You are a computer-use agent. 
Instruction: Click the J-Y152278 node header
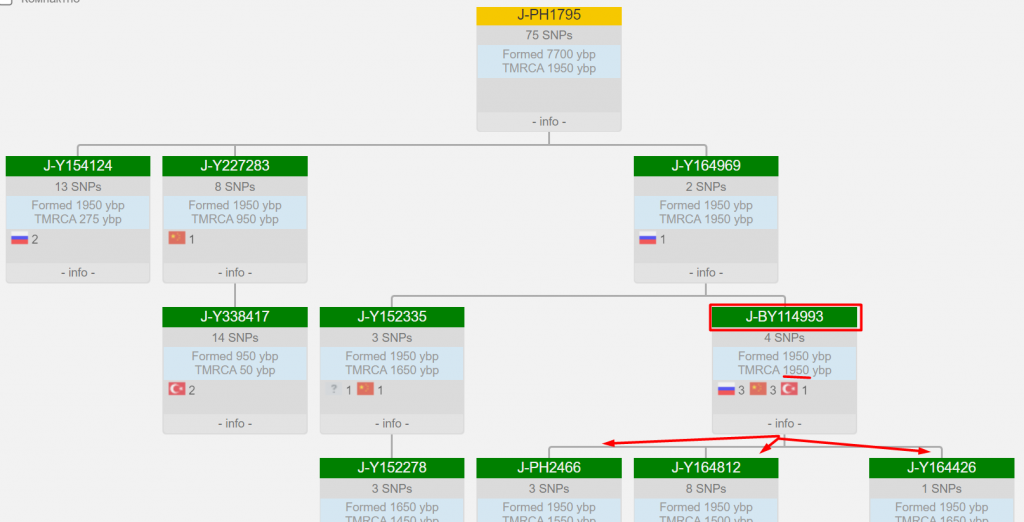(392, 468)
